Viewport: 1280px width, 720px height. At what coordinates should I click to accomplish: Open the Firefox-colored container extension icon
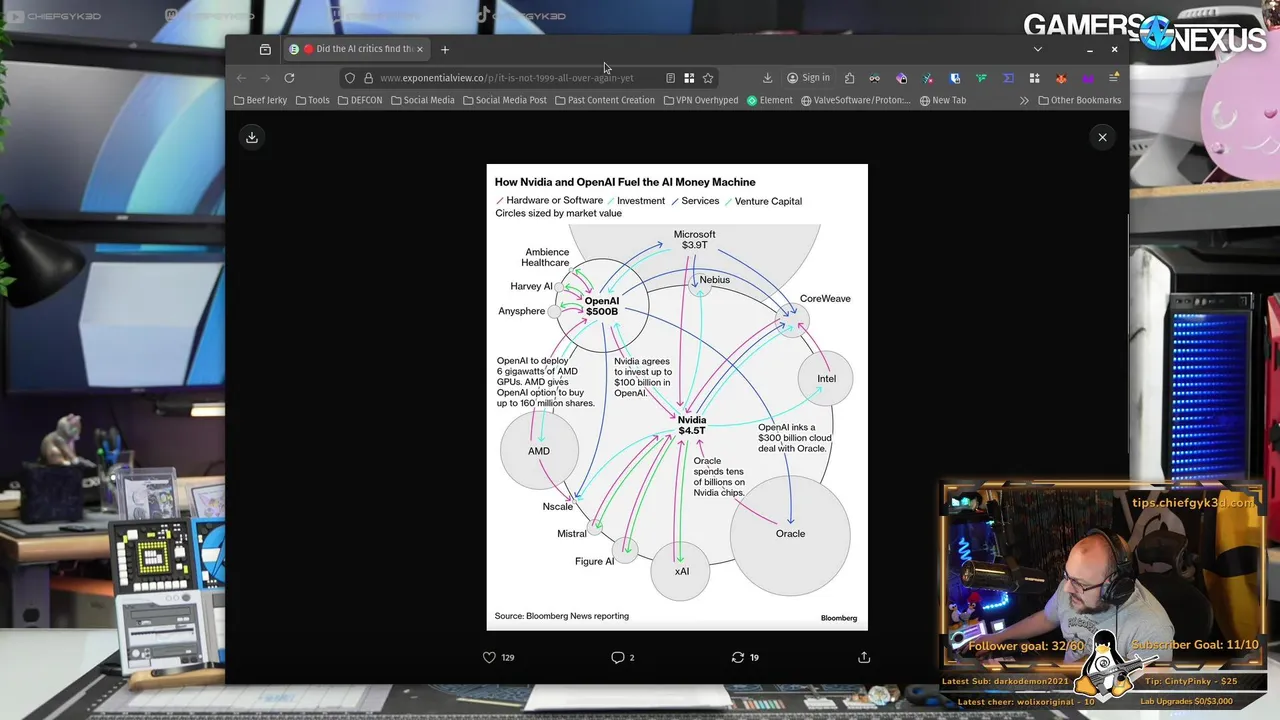pos(901,78)
